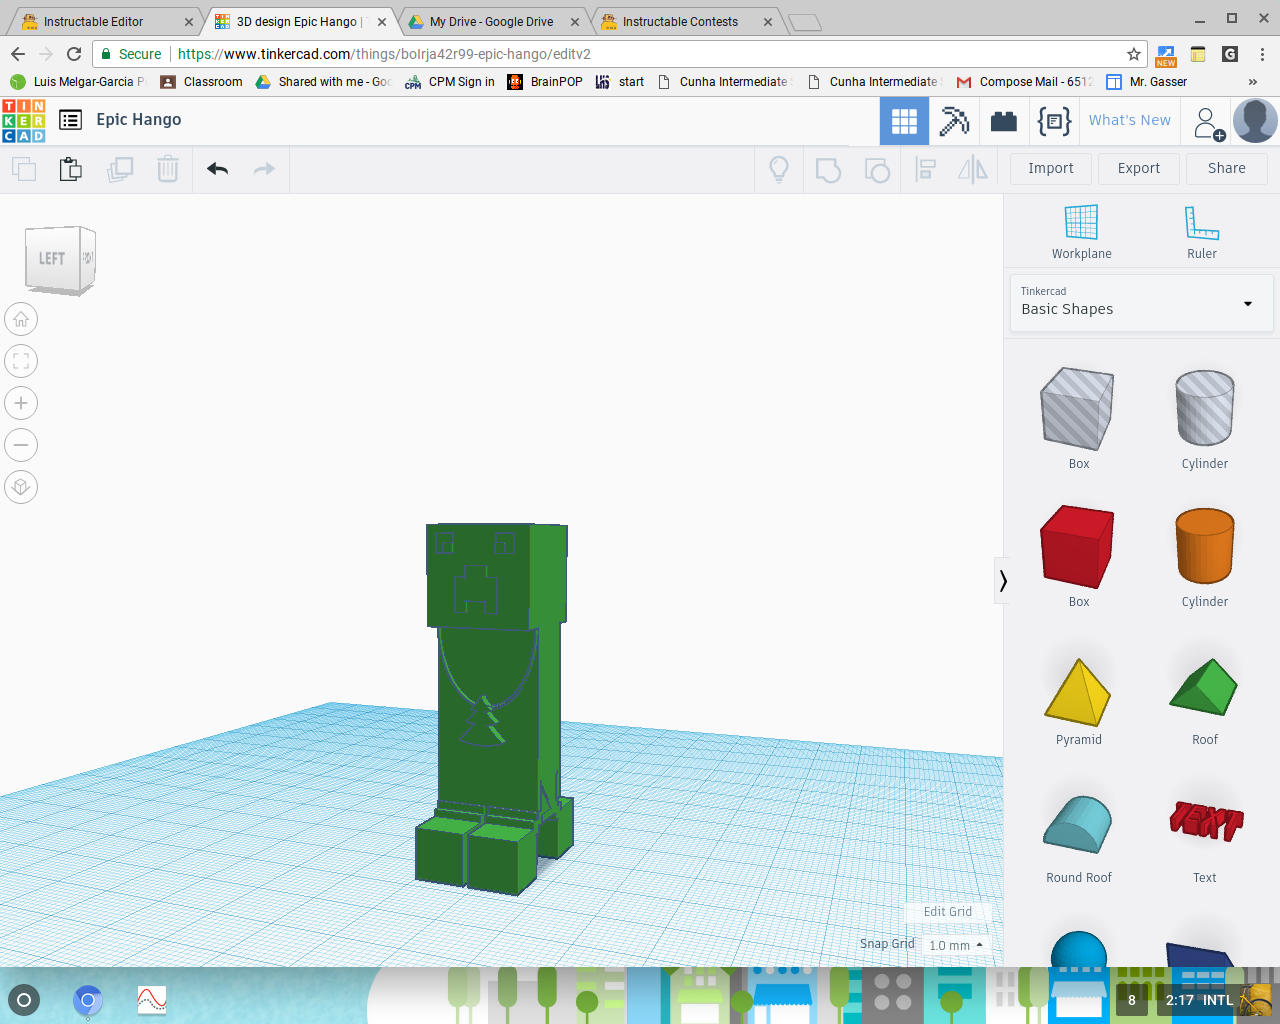
Task: Reload the page
Action: [74, 54]
